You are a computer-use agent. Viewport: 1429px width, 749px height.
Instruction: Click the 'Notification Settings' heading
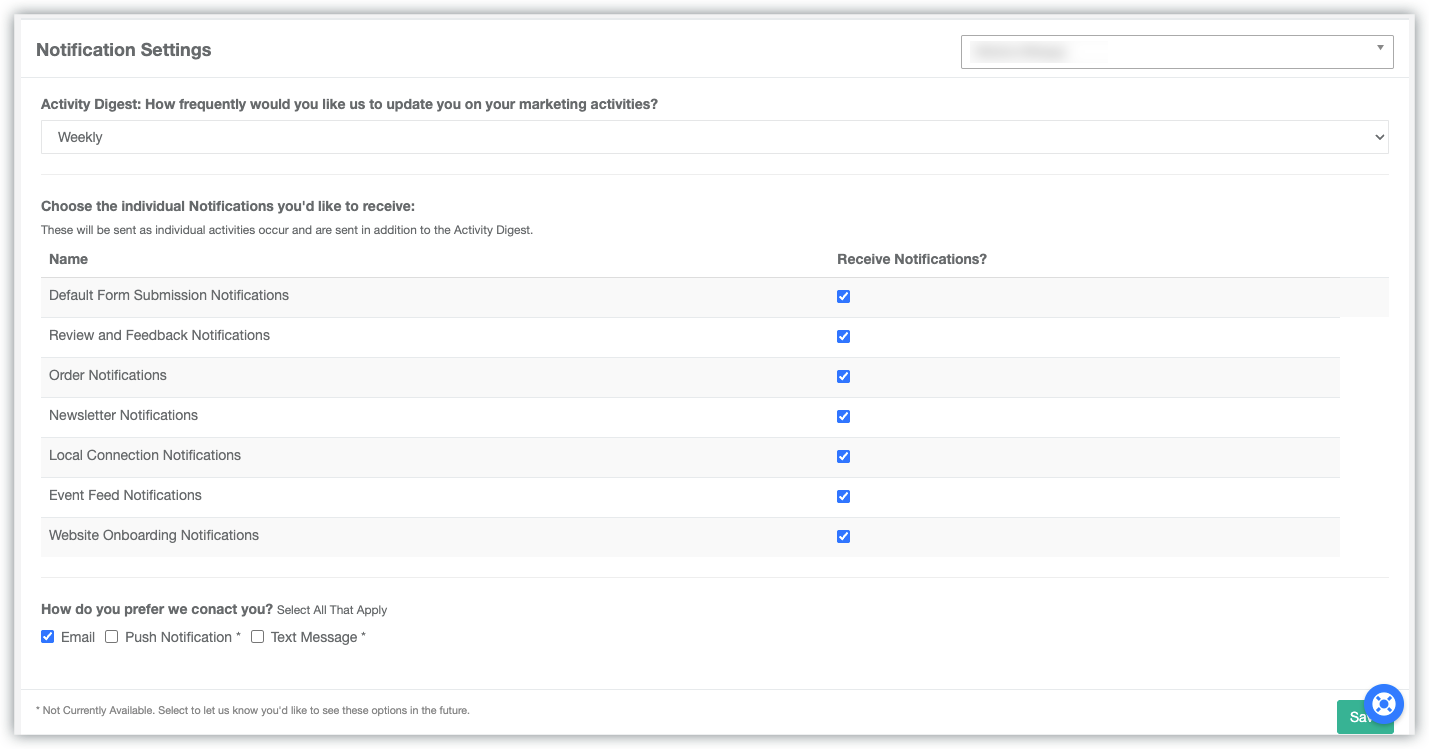point(124,50)
